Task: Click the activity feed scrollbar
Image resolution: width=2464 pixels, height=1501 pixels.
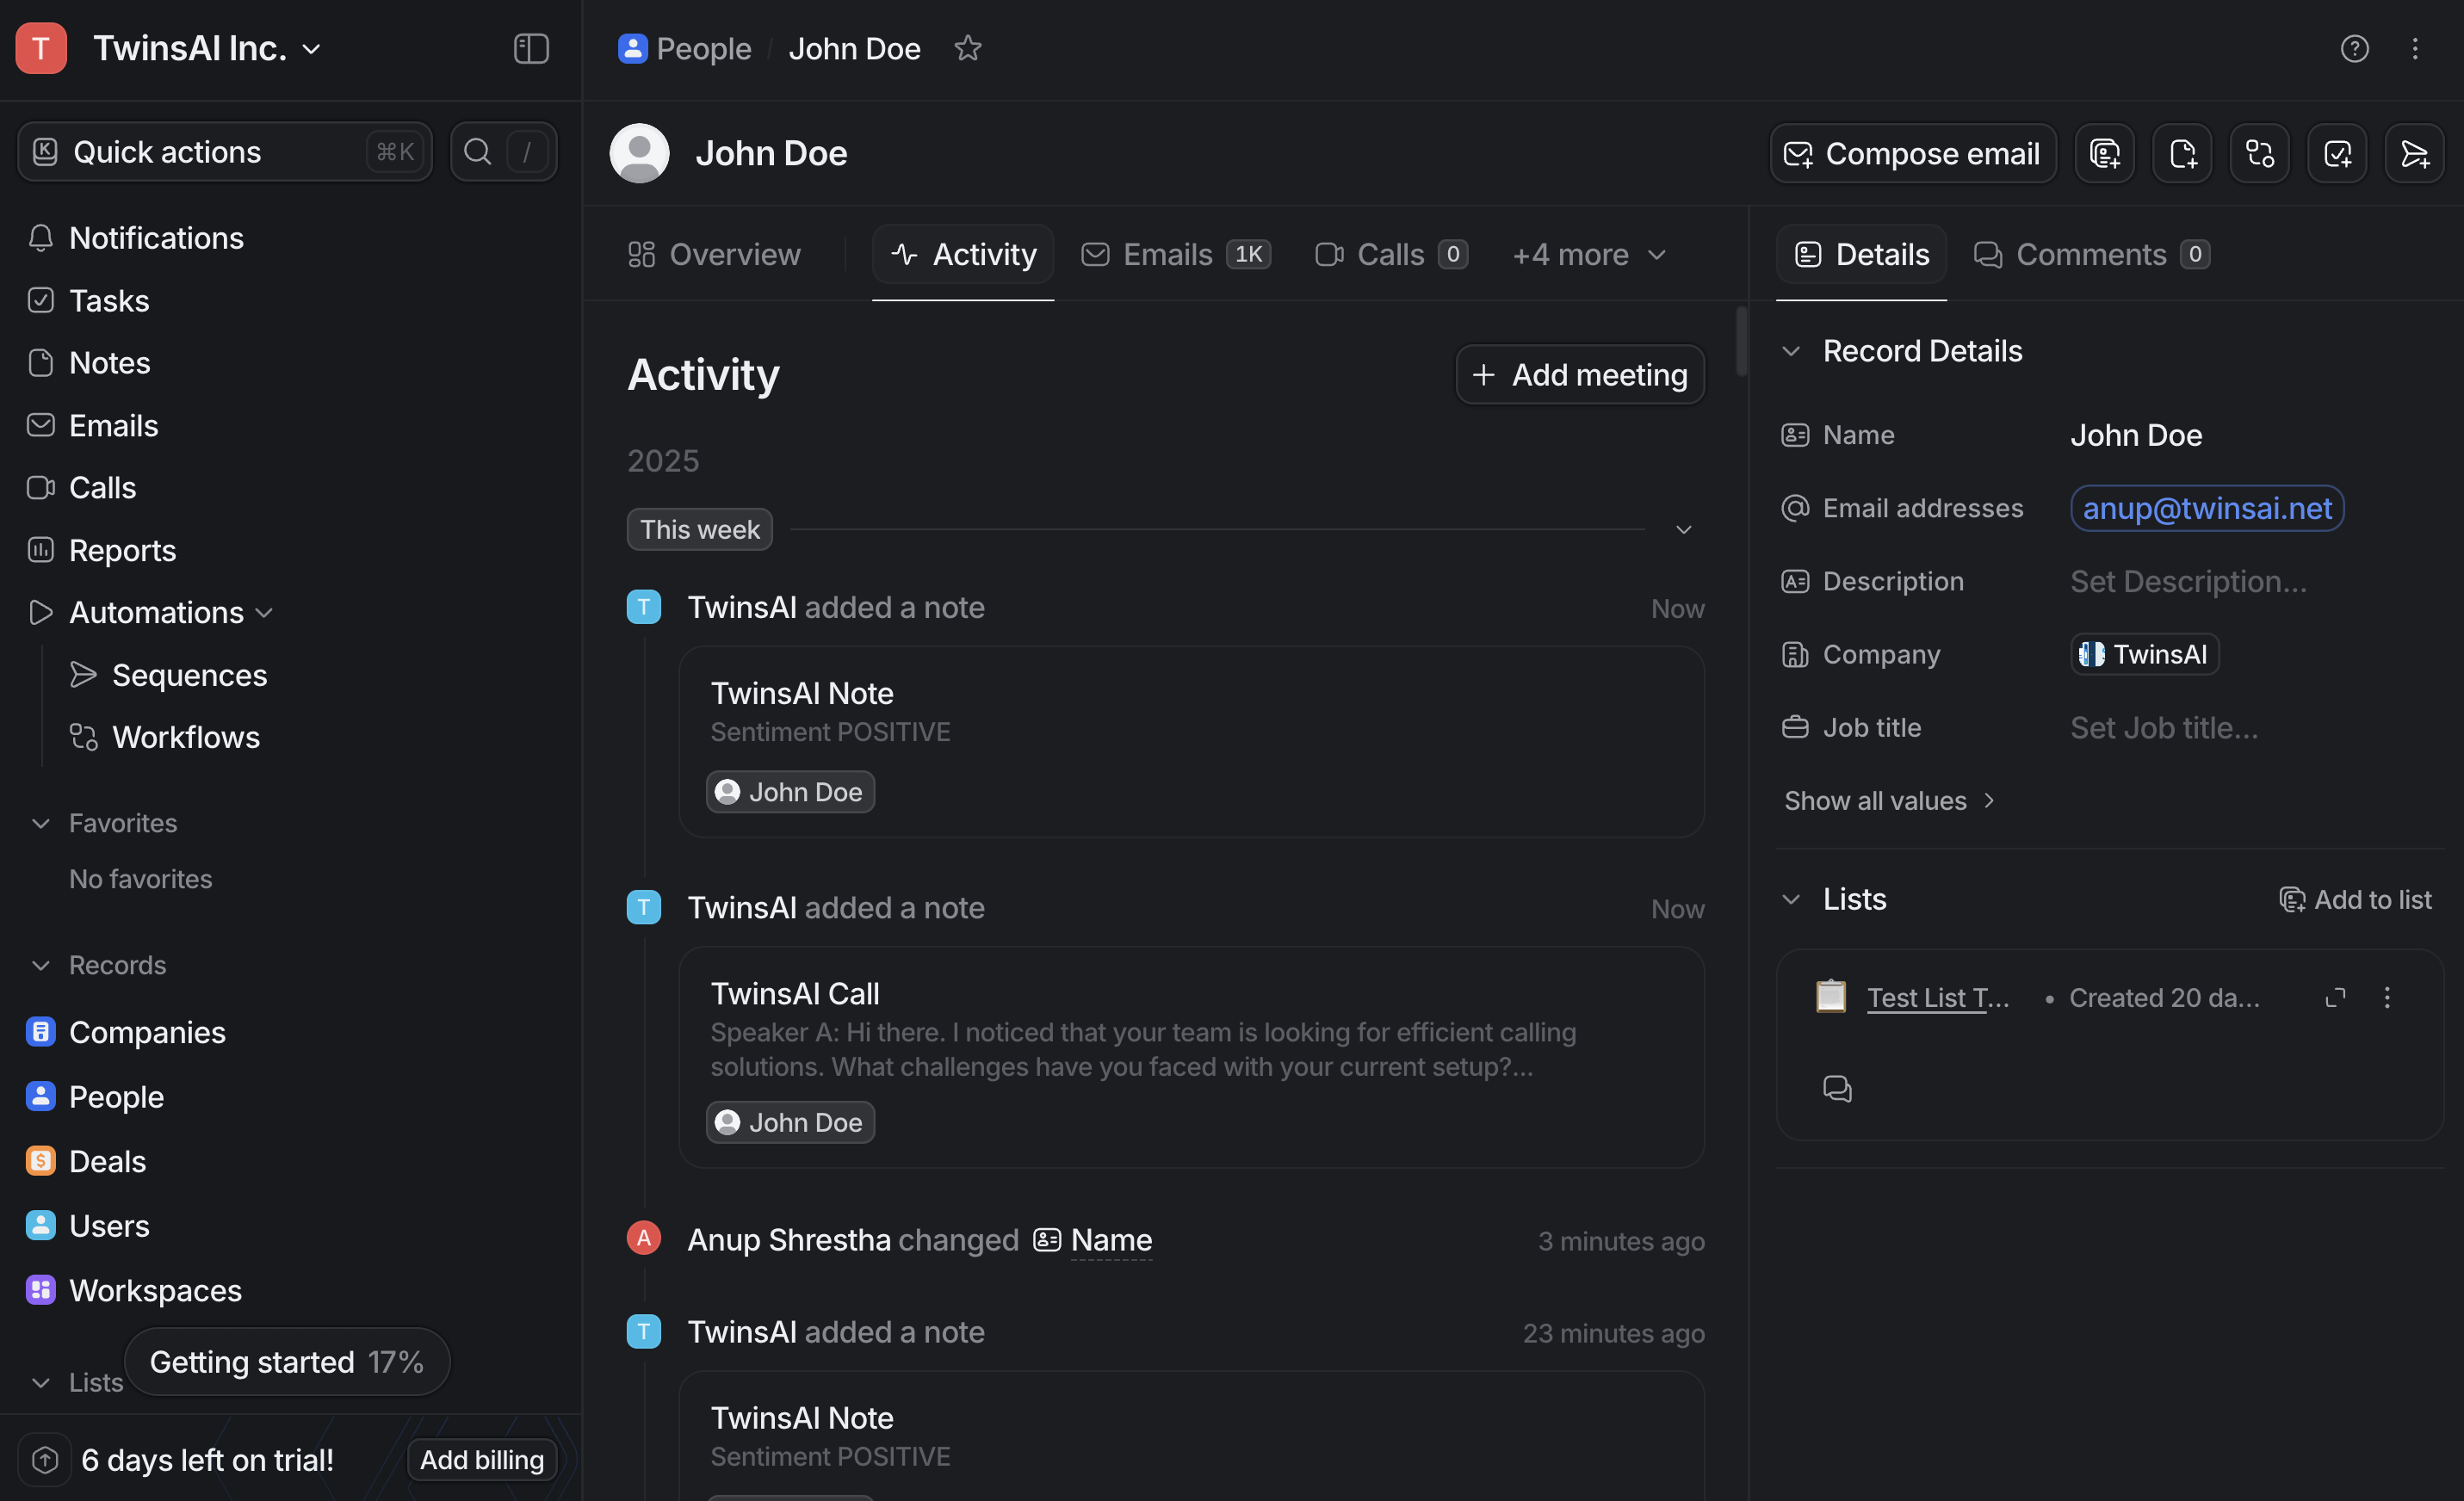Action: (x=1741, y=342)
